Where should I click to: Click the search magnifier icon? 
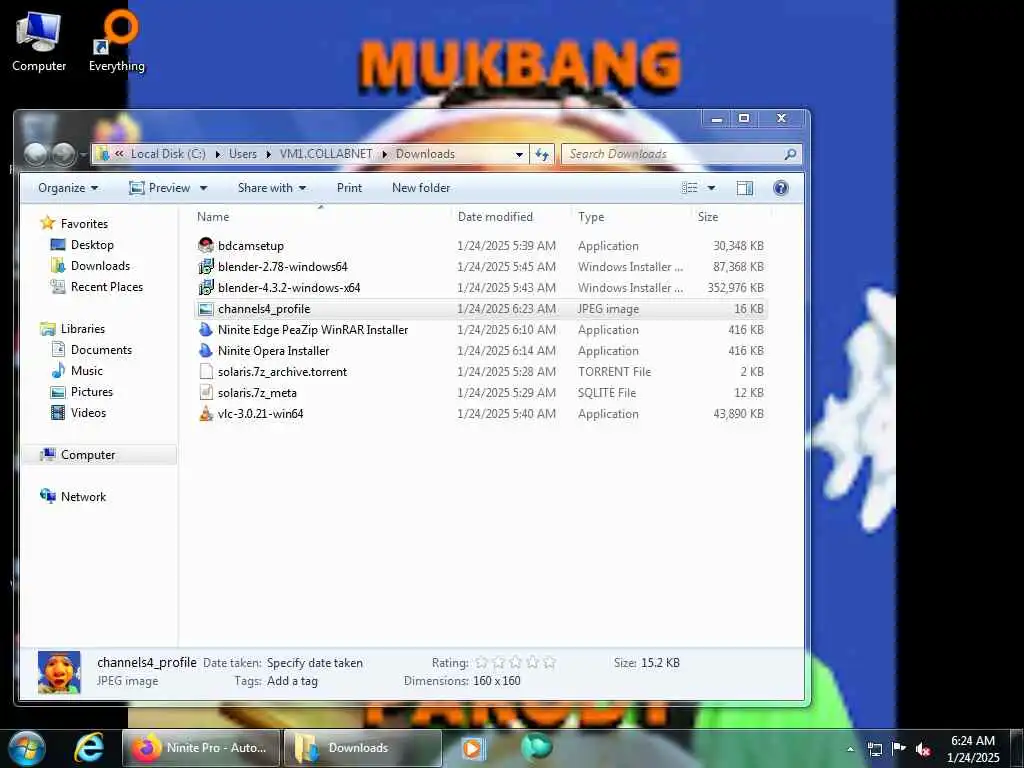[x=790, y=154]
